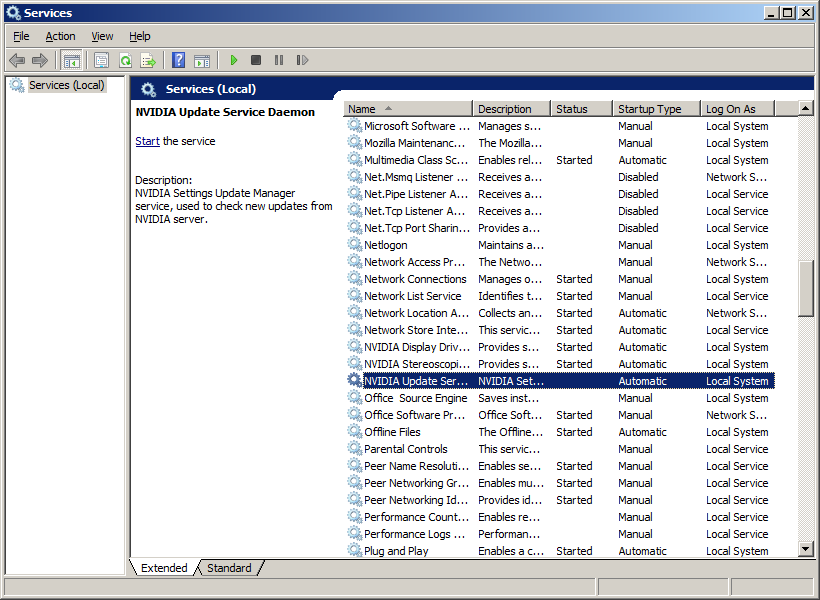Click NVIDIA Update row's Automatic startup type
The height and width of the screenshot is (600, 820).
click(x=642, y=381)
